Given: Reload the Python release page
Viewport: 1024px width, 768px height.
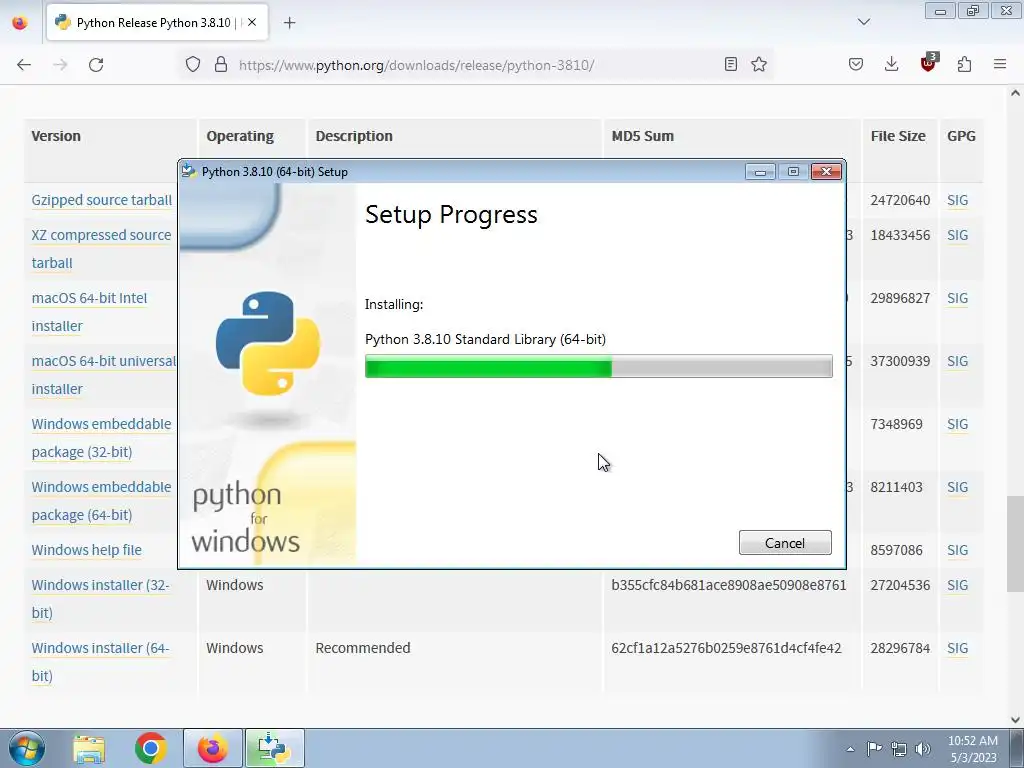Looking at the screenshot, I should point(96,65).
